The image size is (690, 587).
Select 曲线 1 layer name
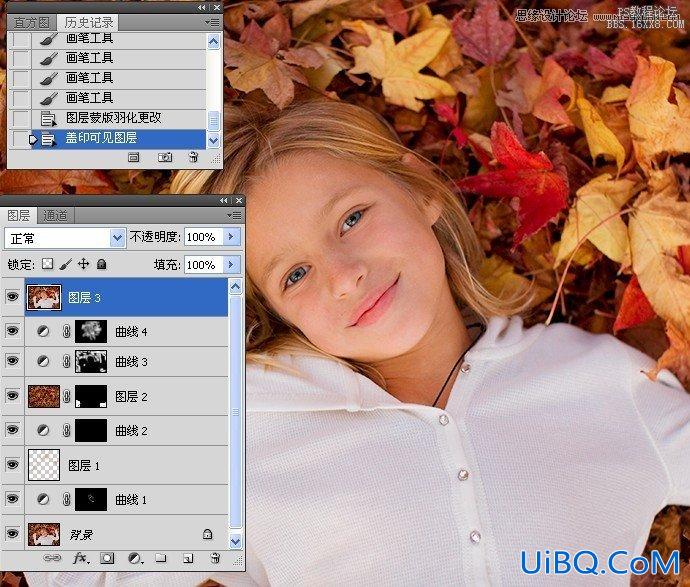[x=131, y=499]
